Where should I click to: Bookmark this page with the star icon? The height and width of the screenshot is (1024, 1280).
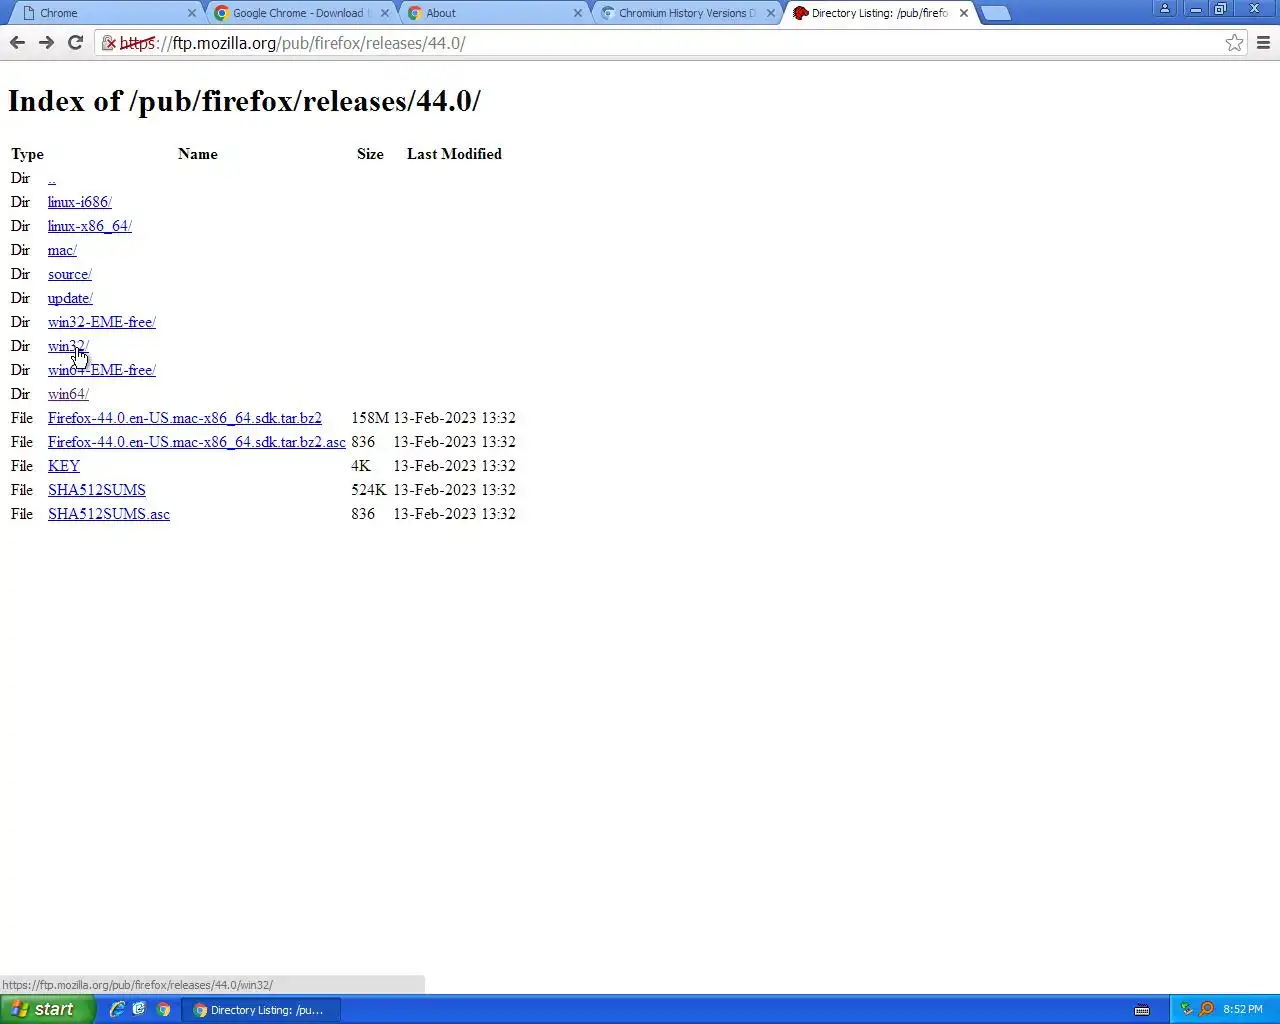pyautogui.click(x=1235, y=43)
